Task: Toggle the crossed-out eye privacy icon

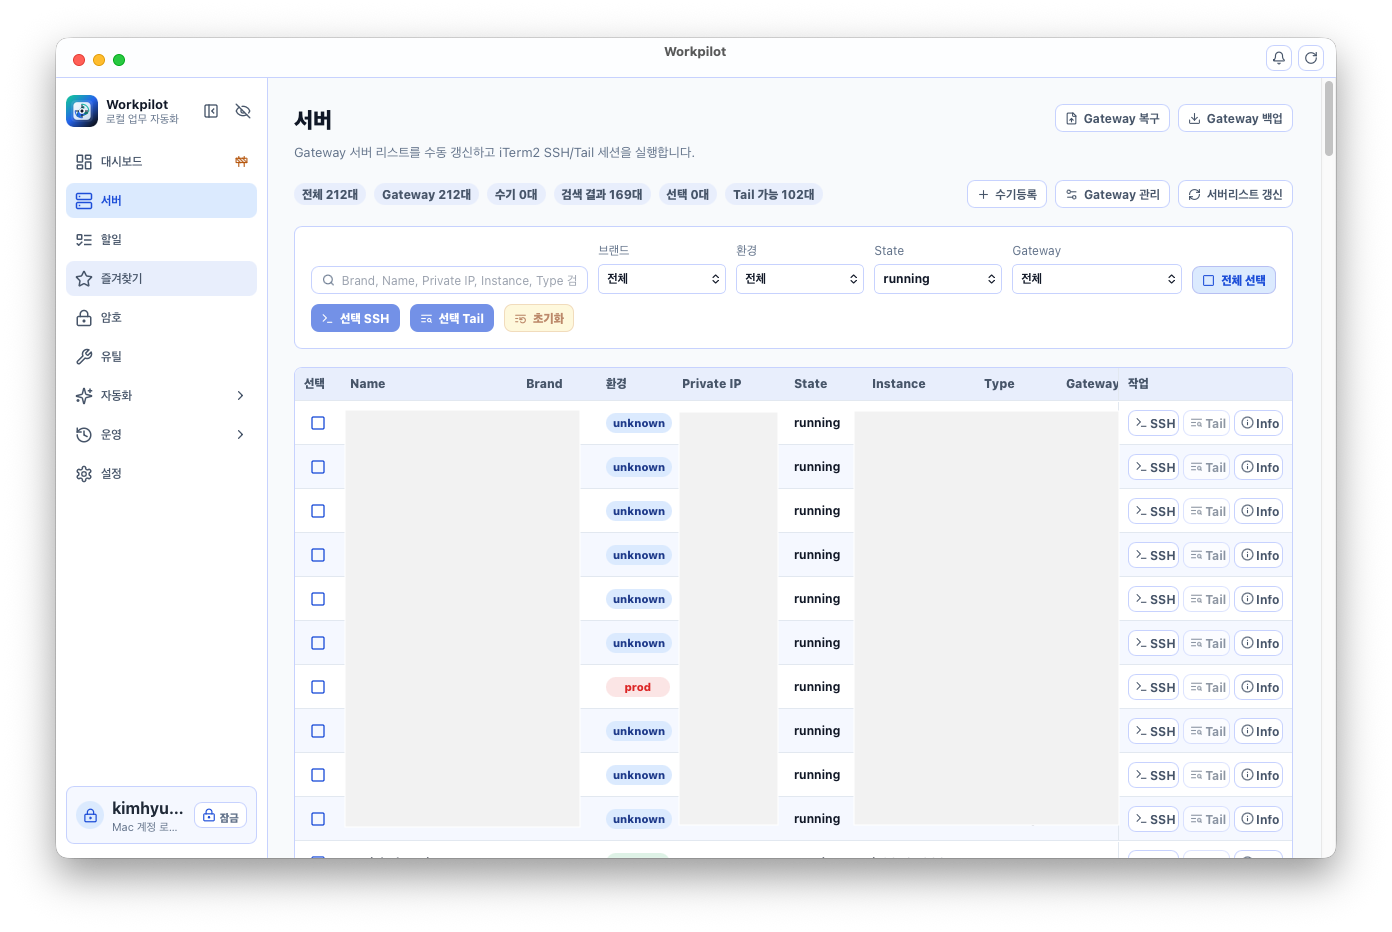Action: (x=243, y=111)
